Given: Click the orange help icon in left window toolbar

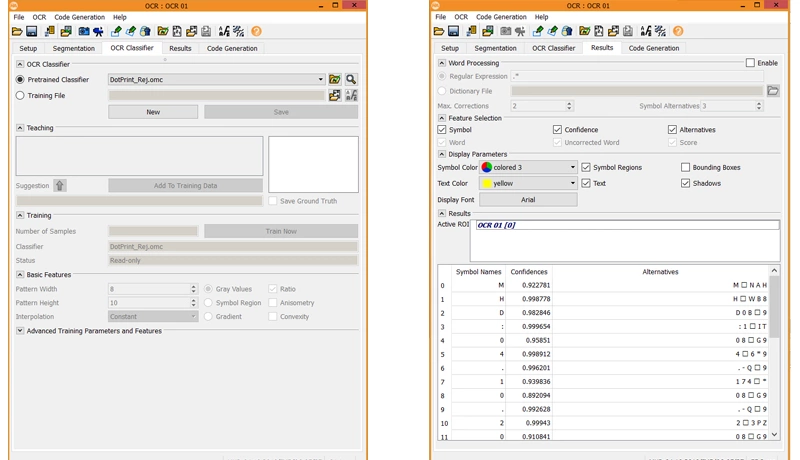Looking at the screenshot, I should (x=257, y=32).
